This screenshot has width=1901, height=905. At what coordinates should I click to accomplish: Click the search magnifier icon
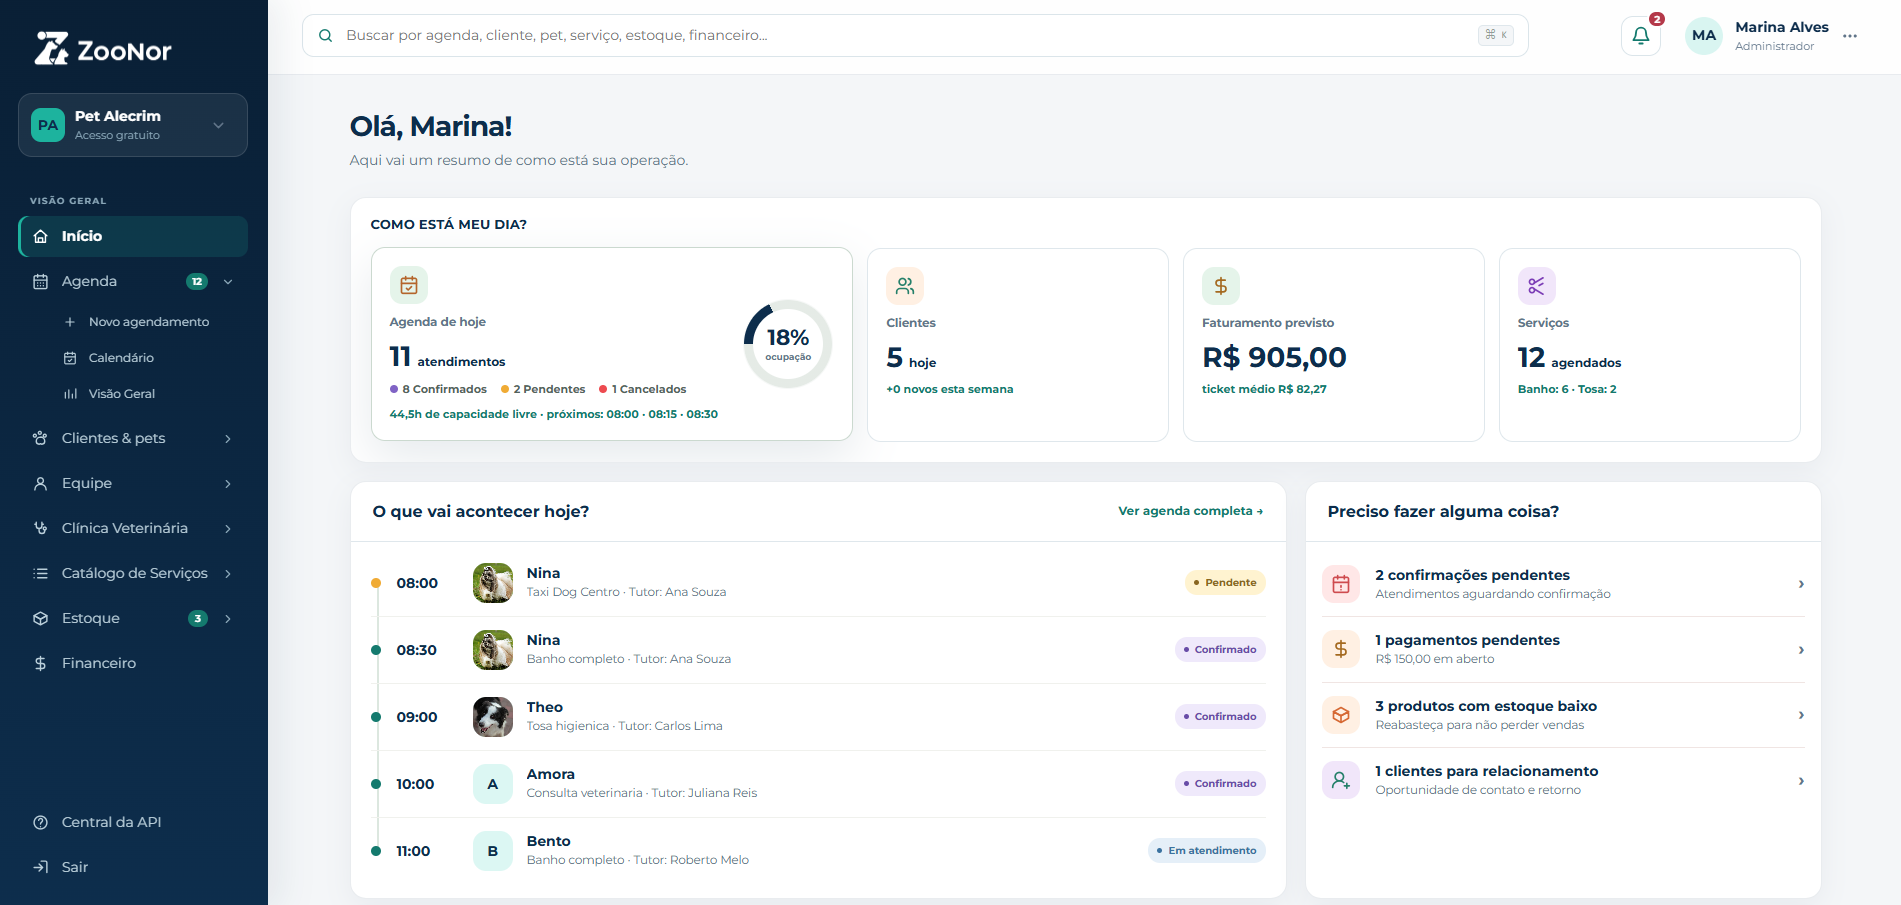click(325, 36)
